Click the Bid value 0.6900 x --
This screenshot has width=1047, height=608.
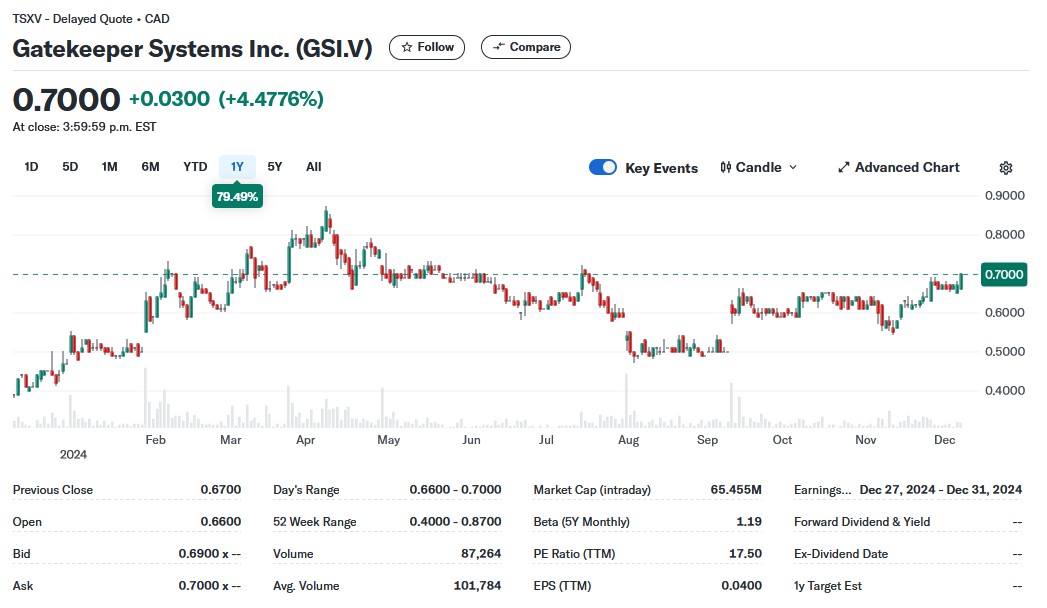click(x=210, y=554)
